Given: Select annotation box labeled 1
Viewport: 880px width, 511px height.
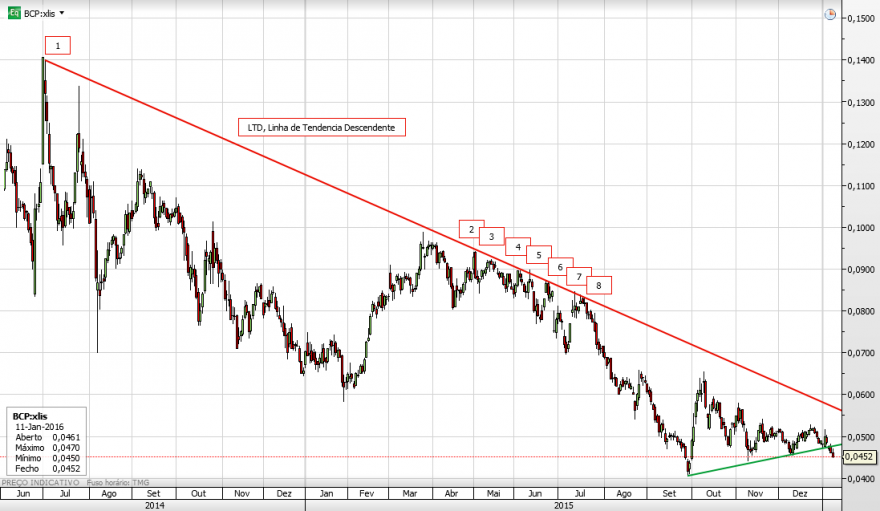Looking at the screenshot, I should (58, 46).
